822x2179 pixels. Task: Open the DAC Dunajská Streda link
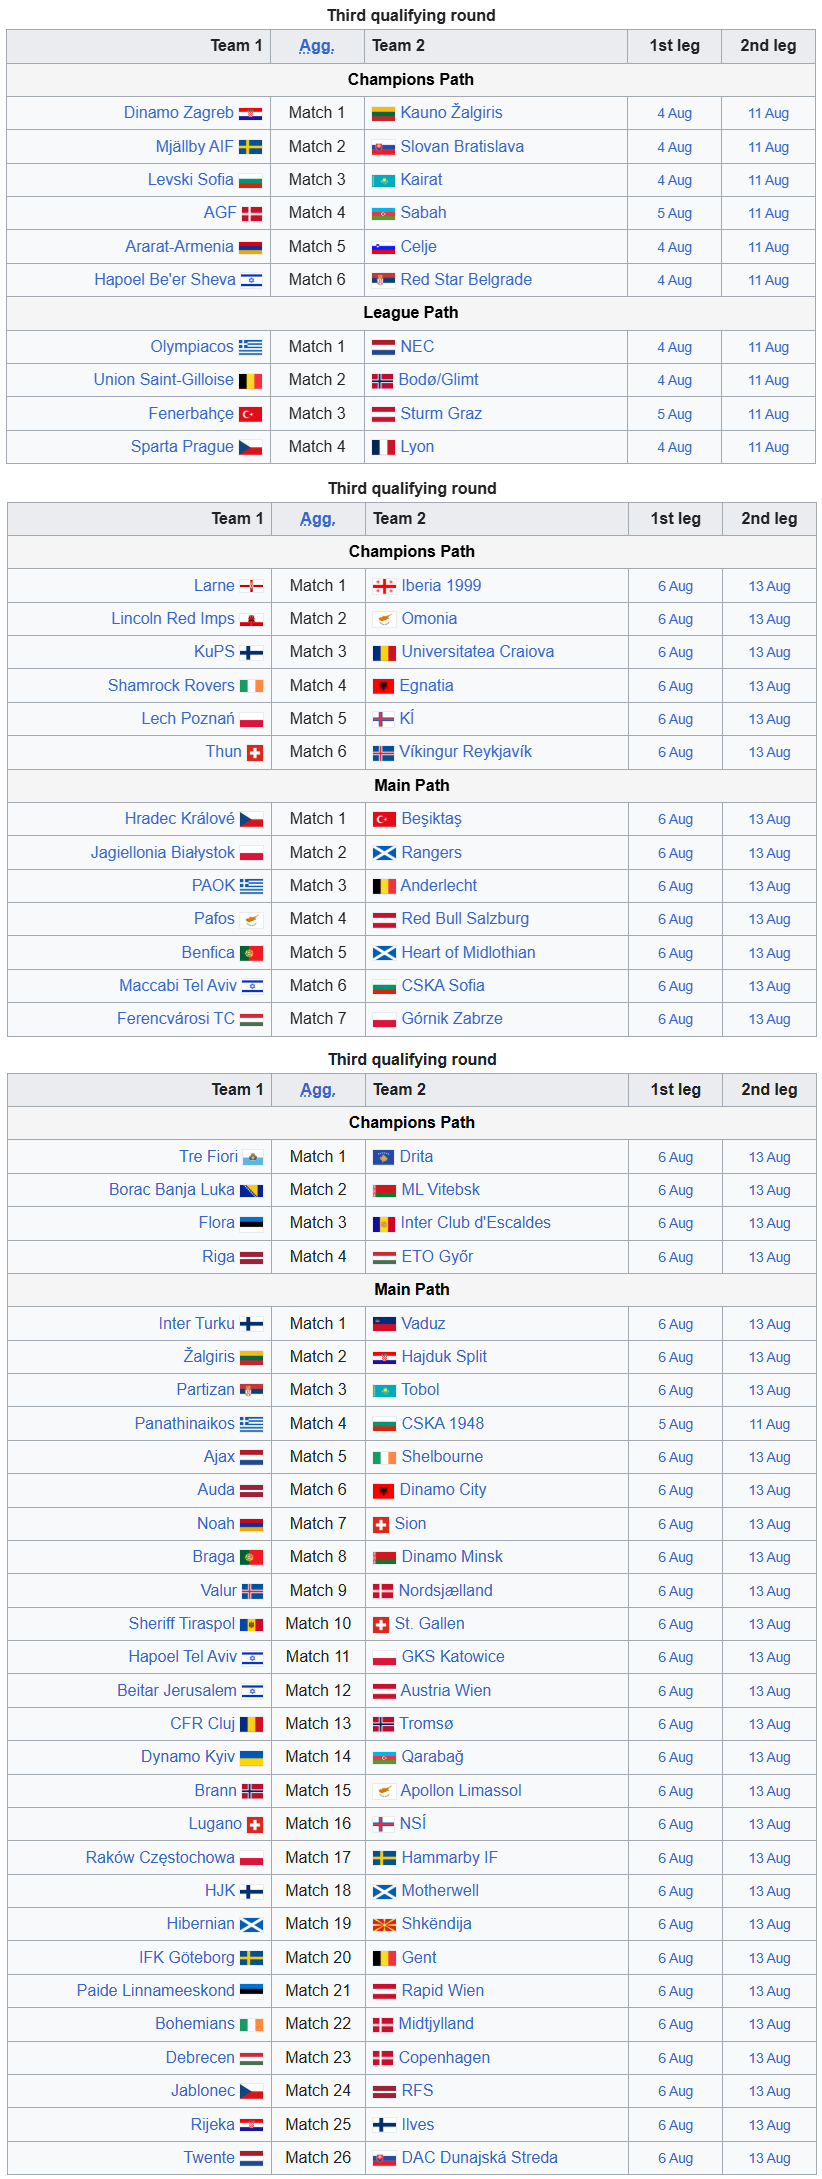coord(480,2158)
